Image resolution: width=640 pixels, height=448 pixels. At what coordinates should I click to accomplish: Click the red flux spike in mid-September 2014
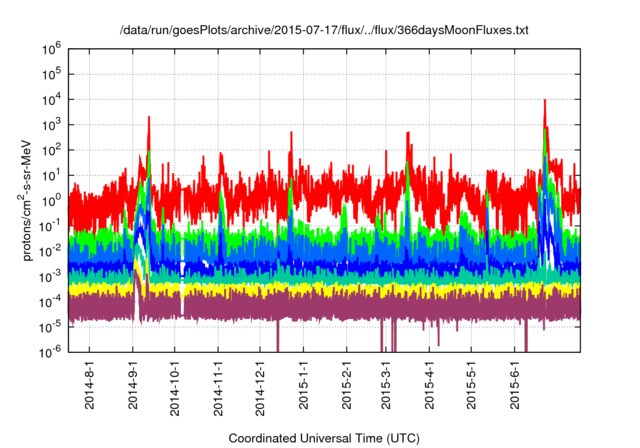click(x=149, y=122)
